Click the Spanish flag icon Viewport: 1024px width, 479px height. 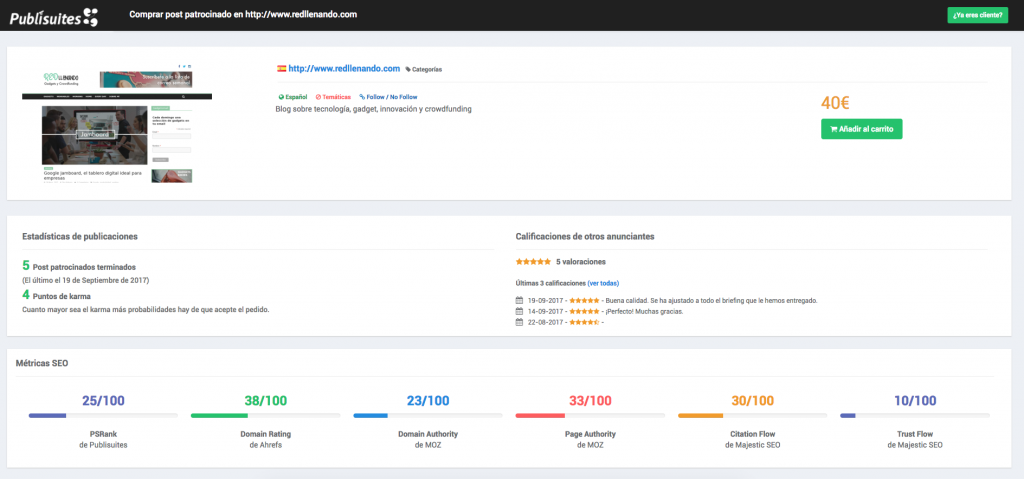[x=281, y=68]
